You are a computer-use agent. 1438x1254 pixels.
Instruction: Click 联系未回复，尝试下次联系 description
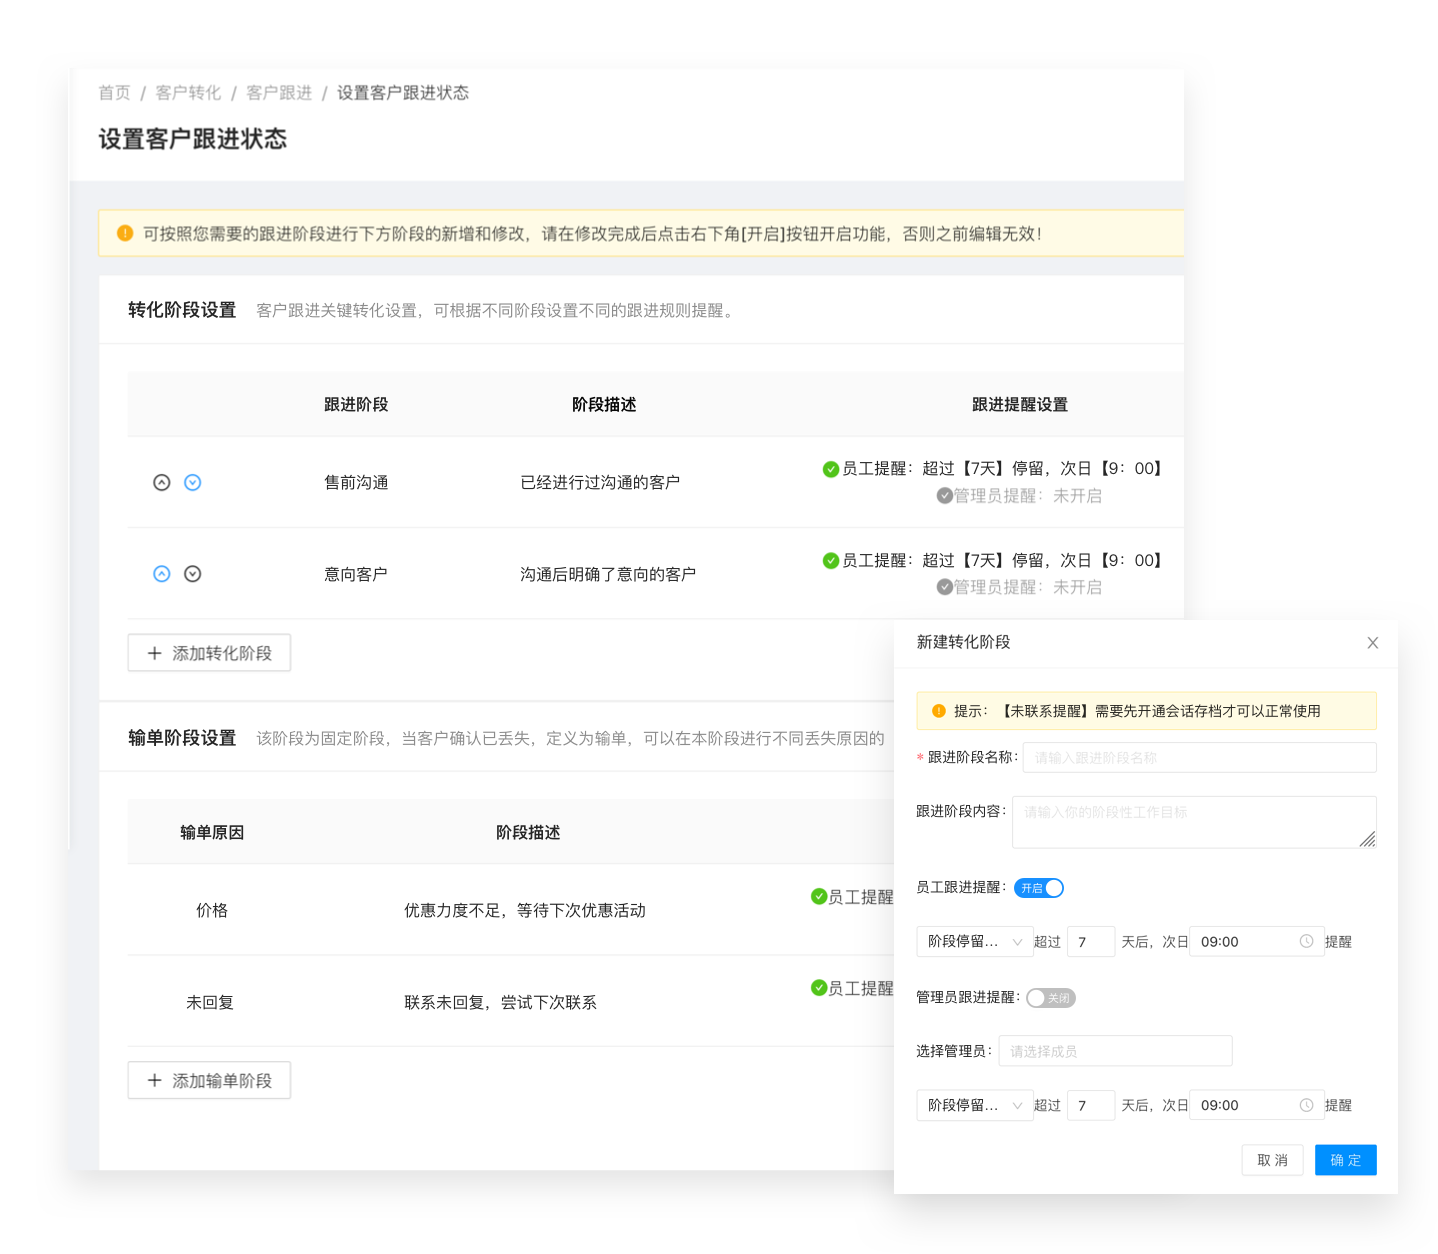point(500,1002)
